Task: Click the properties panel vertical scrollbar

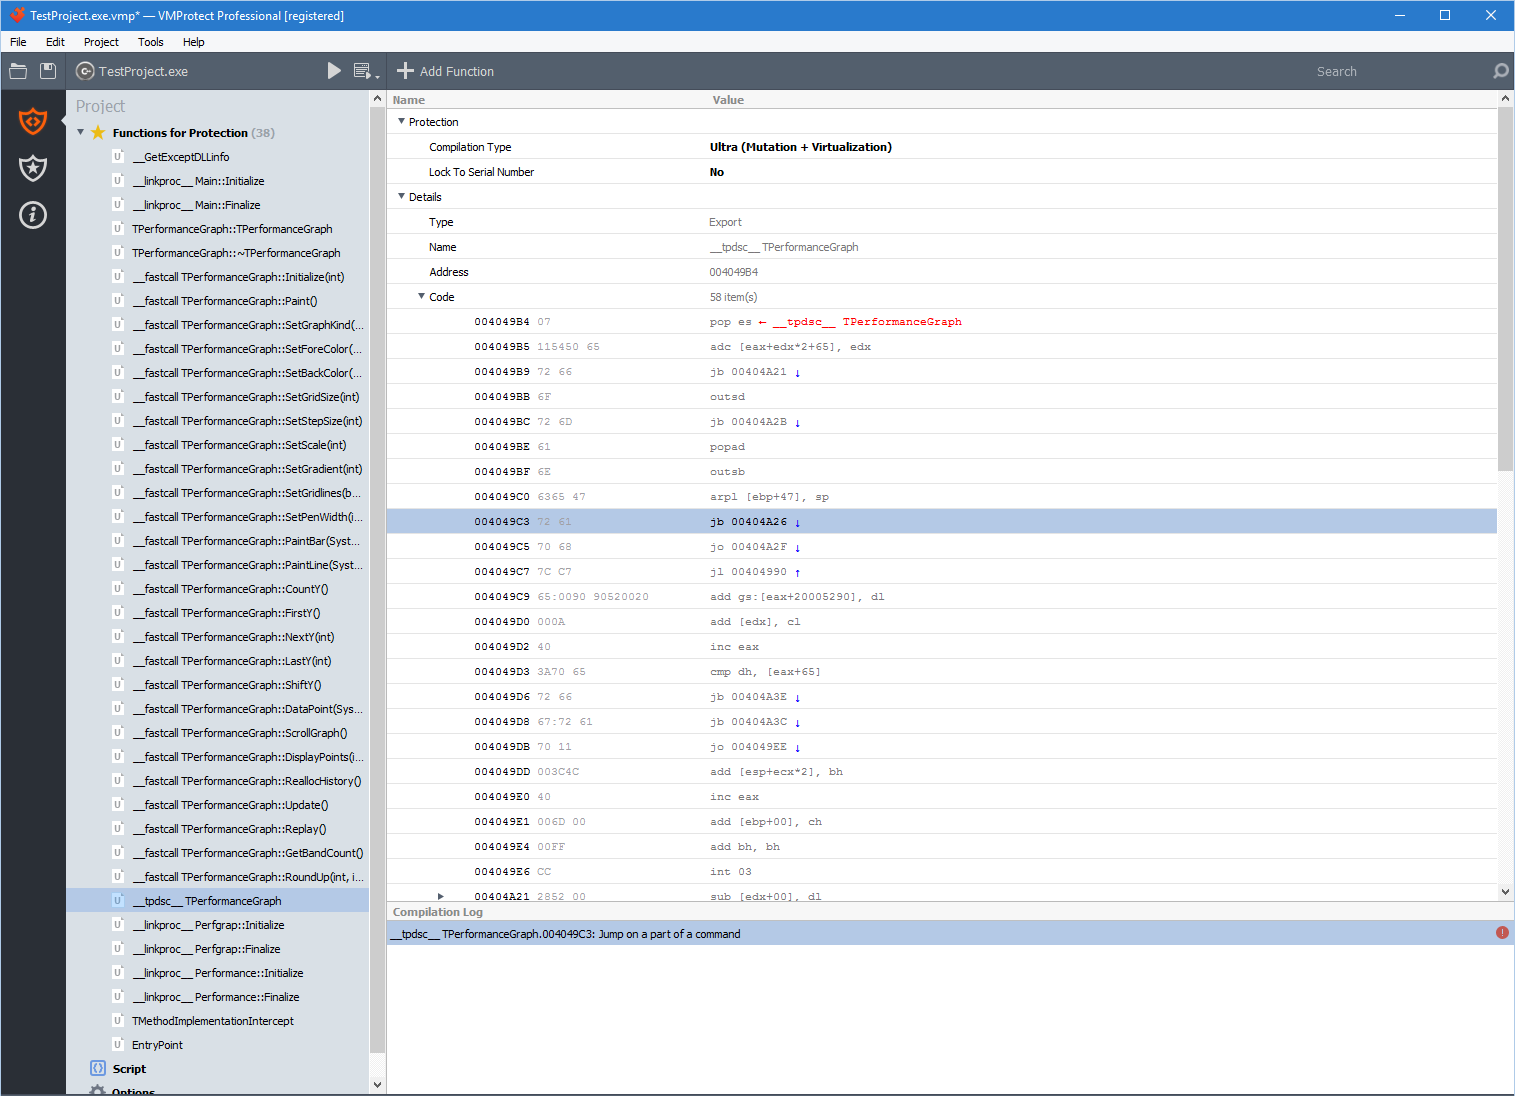Action: [1505, 289]
